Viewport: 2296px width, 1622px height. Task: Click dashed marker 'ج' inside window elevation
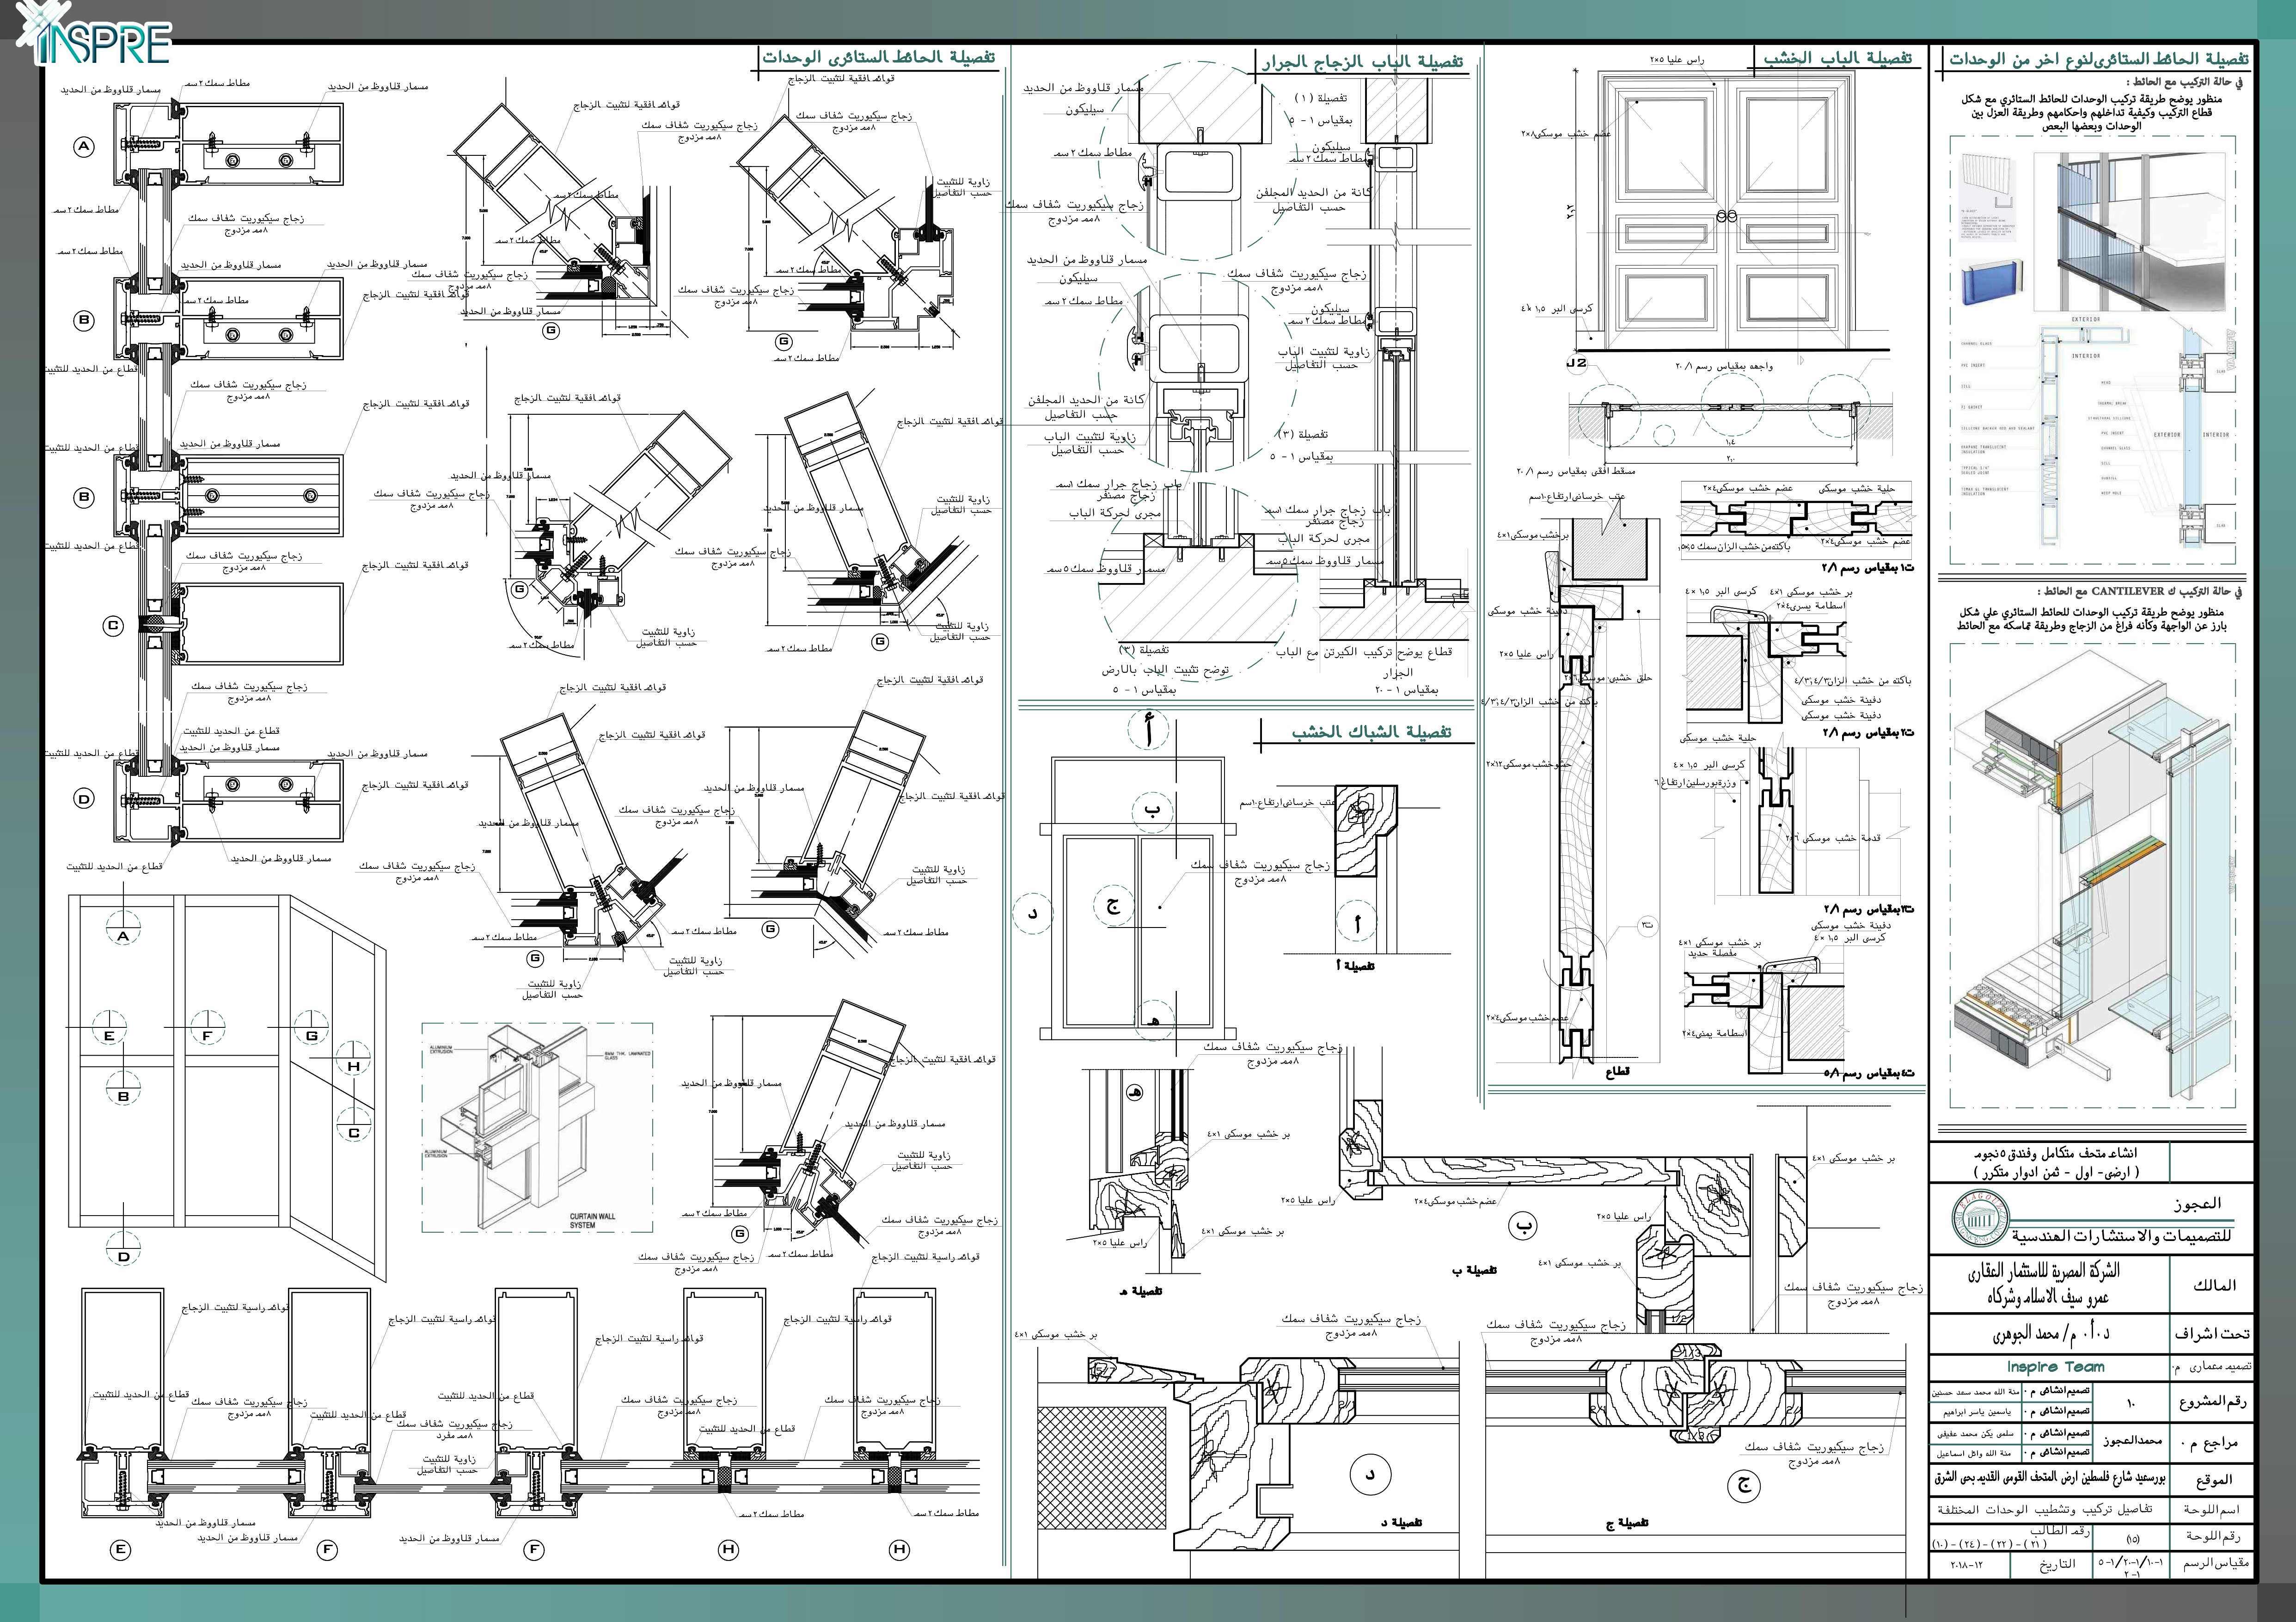point(1113,906)
